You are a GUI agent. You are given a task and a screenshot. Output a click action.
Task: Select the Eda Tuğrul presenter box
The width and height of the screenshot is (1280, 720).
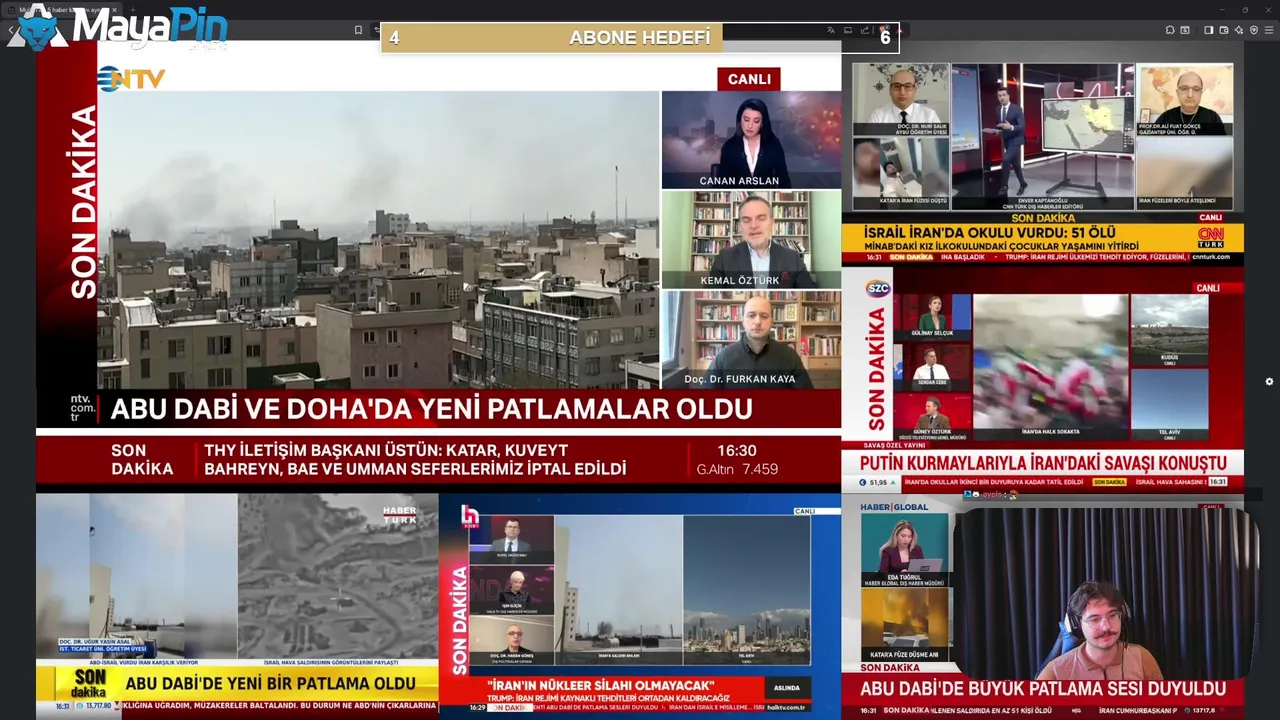coord(904,548)
